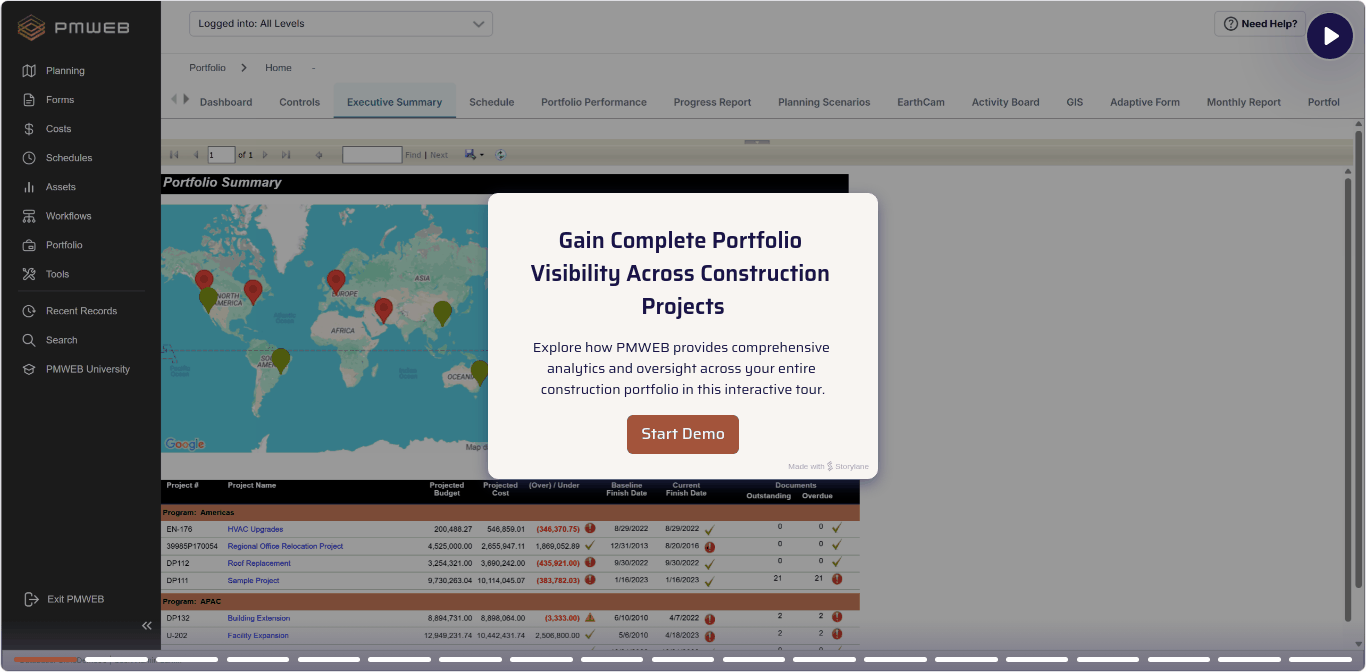Go to previous report page icon

point(196,155)
